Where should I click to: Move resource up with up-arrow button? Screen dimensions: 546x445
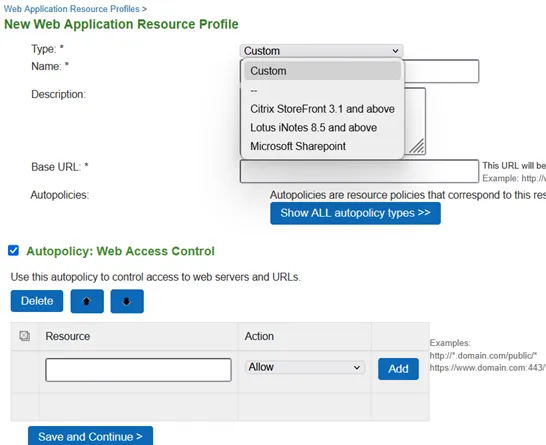click(x=87, y=301)
